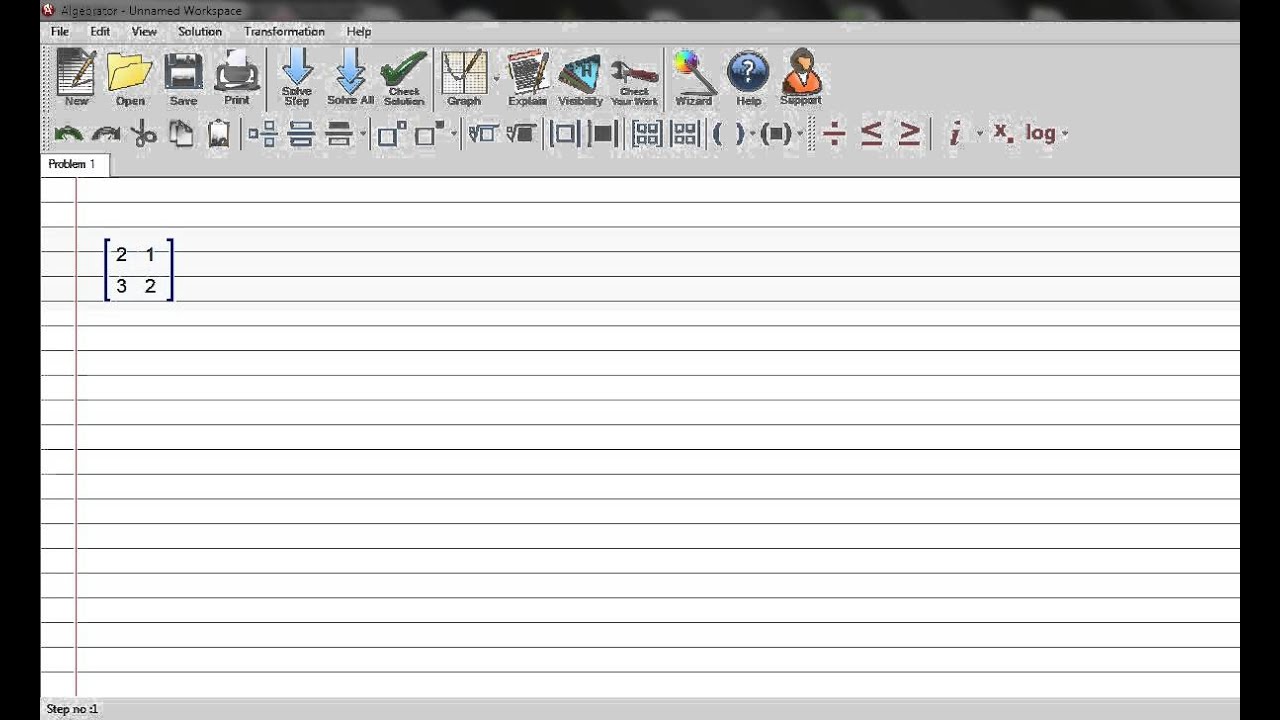This screenshot has height=720, width=1280.
Task: Open the View menu
Action: click(144, 31)
